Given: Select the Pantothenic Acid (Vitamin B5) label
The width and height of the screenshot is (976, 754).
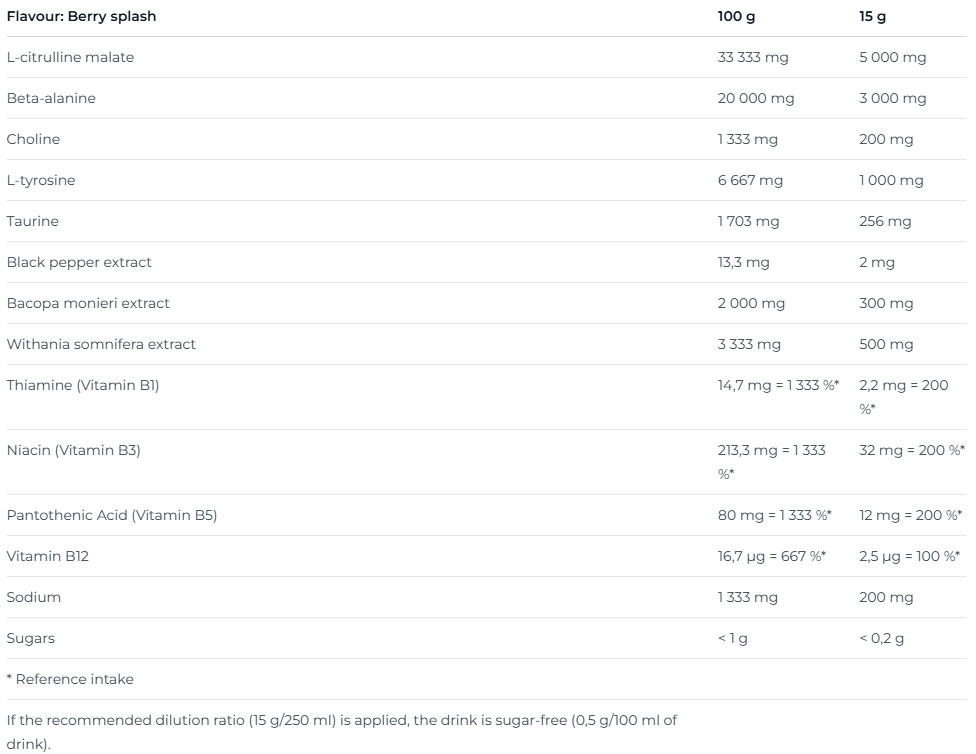Looking at the screenshot, I should pyautogui.click(x=112, y=515).
